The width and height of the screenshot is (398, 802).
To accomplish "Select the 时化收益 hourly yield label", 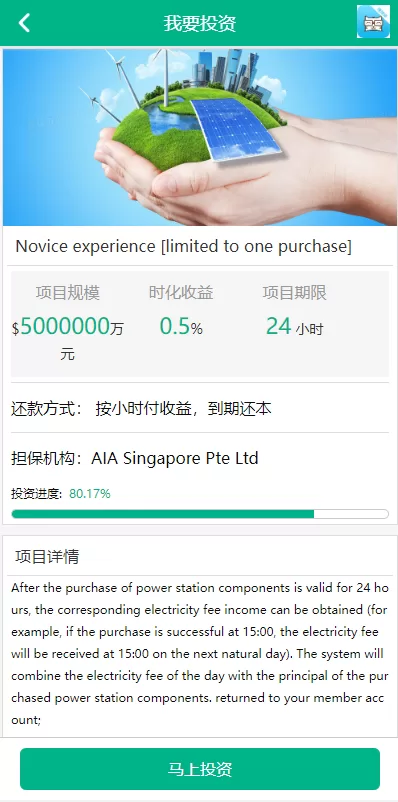I will click(x=181, y=293).
